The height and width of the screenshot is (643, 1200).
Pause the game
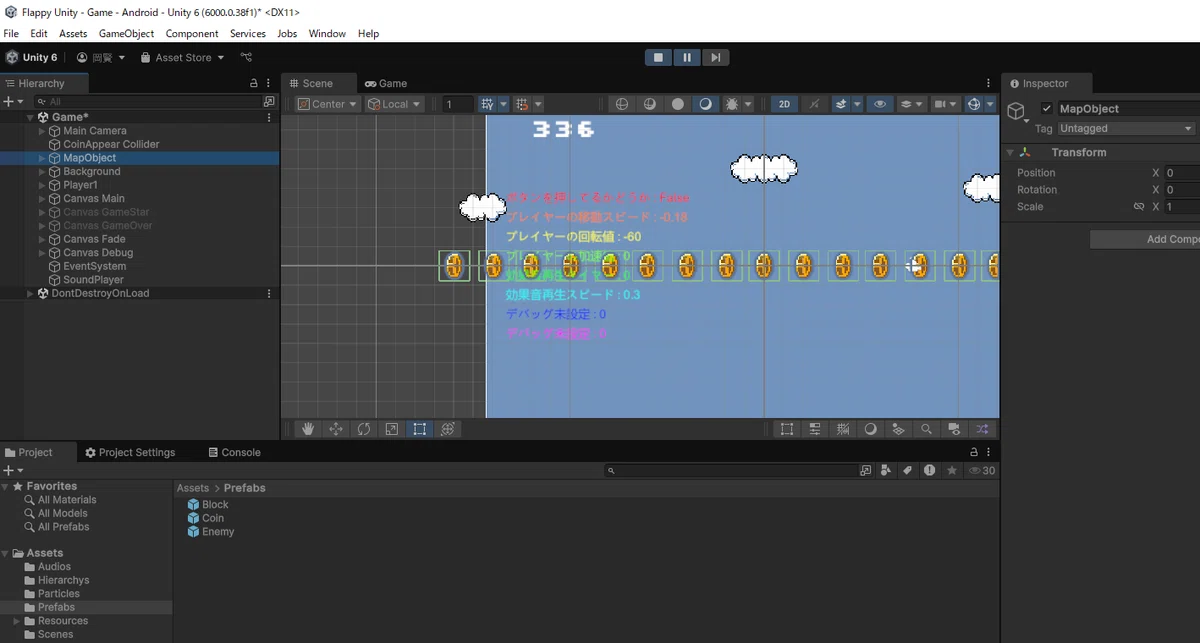pos(686,58)
